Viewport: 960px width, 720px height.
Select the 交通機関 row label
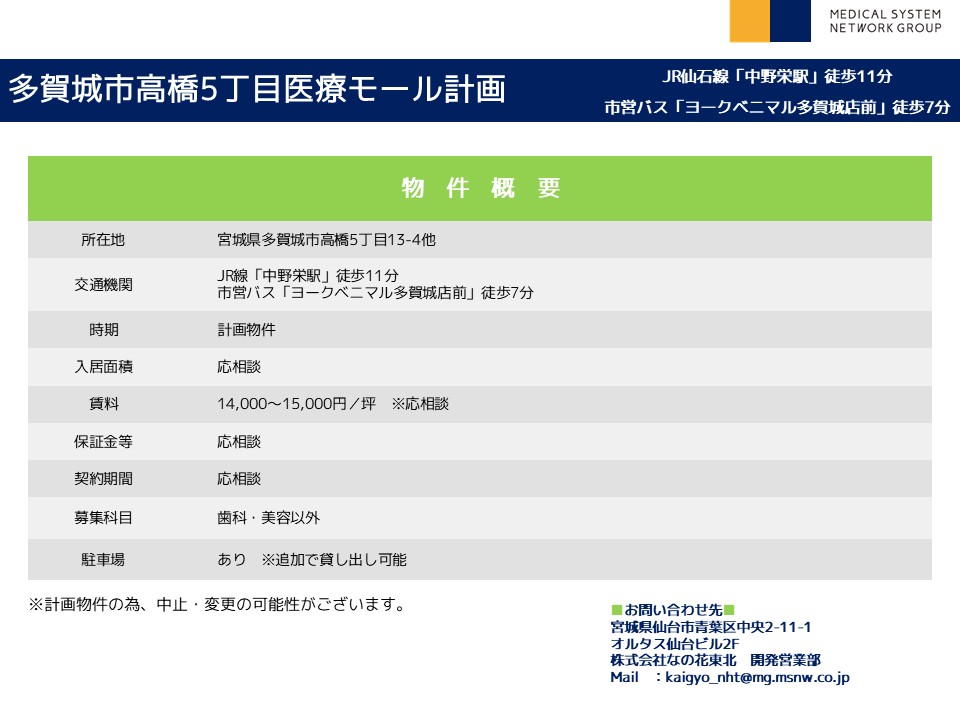tap(103, 285)
